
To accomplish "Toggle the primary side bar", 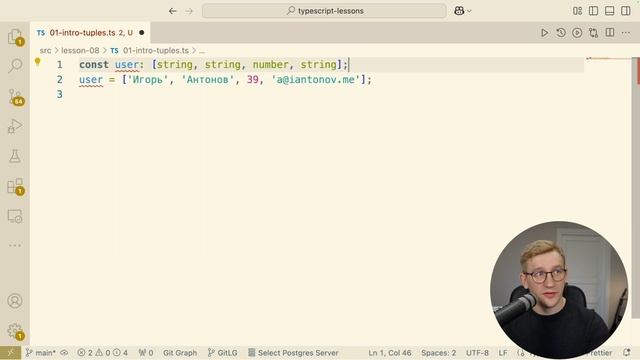I will click(593, 11).
